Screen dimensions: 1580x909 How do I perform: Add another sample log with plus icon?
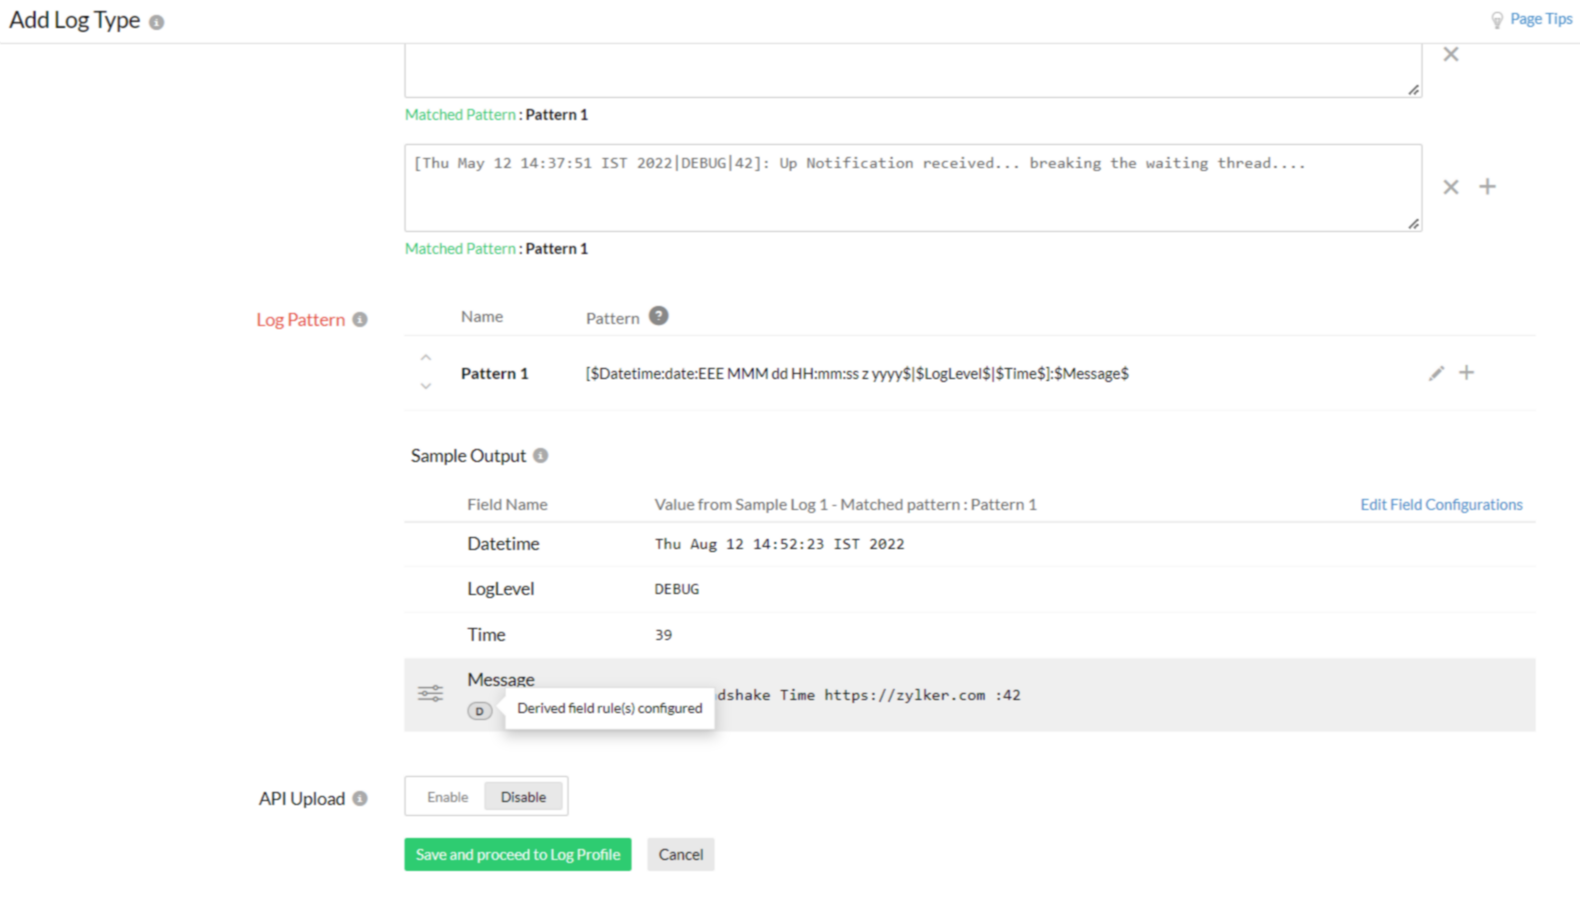1487,187
